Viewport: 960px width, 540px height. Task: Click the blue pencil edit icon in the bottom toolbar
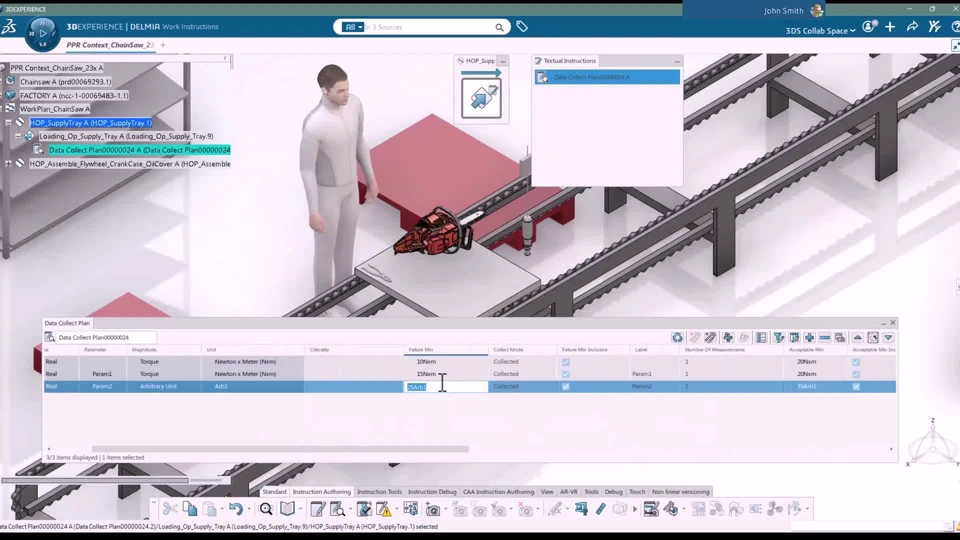click(601, 509)
